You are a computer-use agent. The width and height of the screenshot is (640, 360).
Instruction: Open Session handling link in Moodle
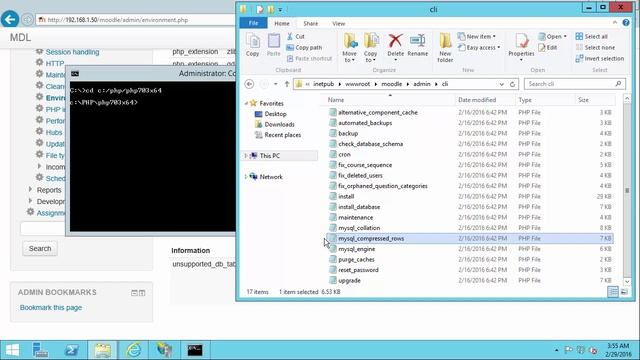(72, 52)
